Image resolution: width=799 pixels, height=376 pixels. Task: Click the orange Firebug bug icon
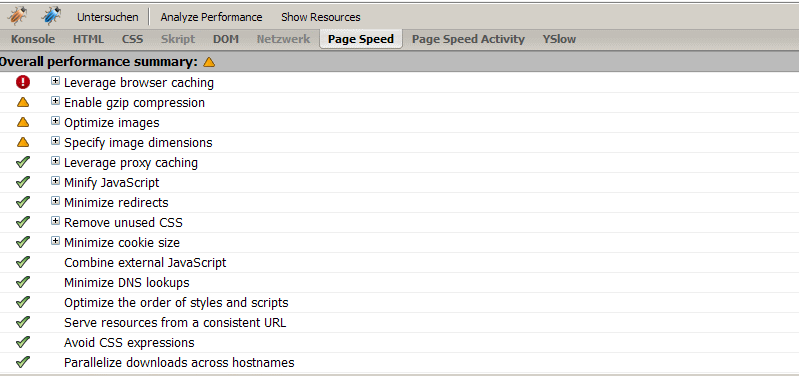coord(17,16)
